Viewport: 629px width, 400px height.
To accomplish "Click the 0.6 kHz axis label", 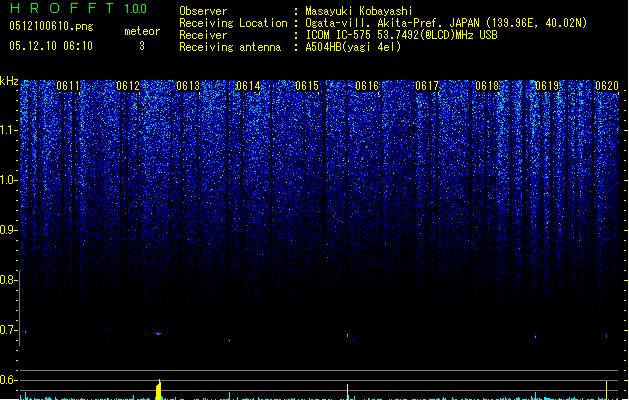I will [x=8, y=380].
